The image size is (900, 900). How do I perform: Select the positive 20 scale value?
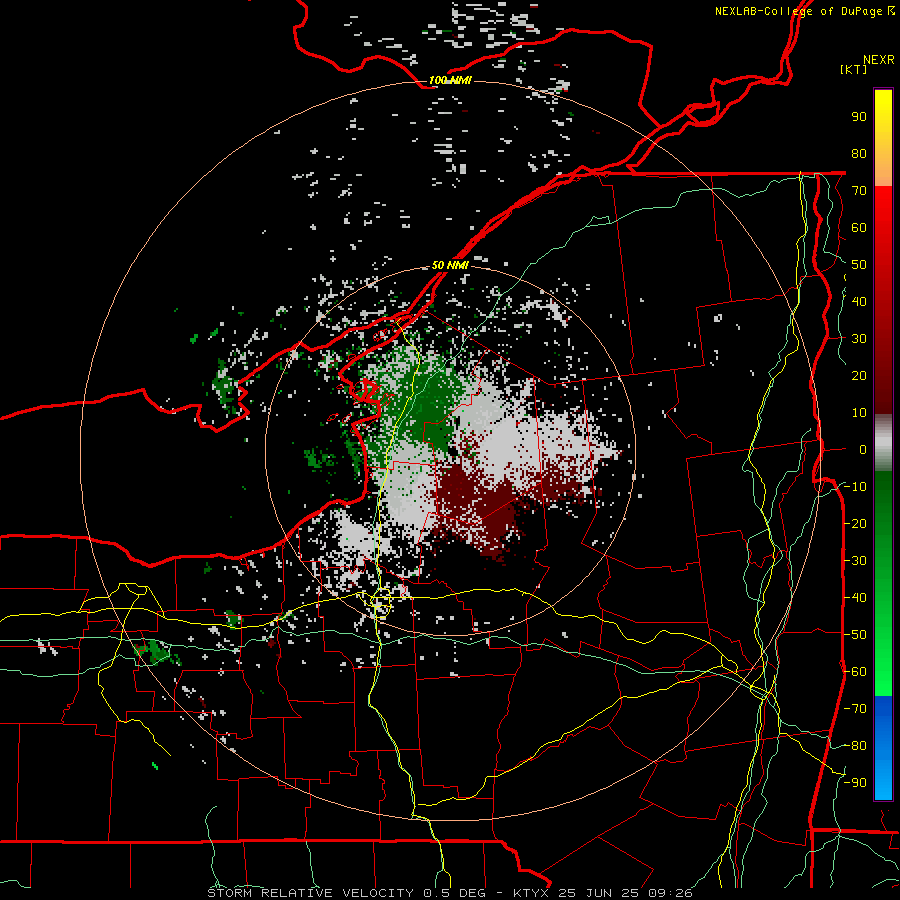(x=859, y=376)
